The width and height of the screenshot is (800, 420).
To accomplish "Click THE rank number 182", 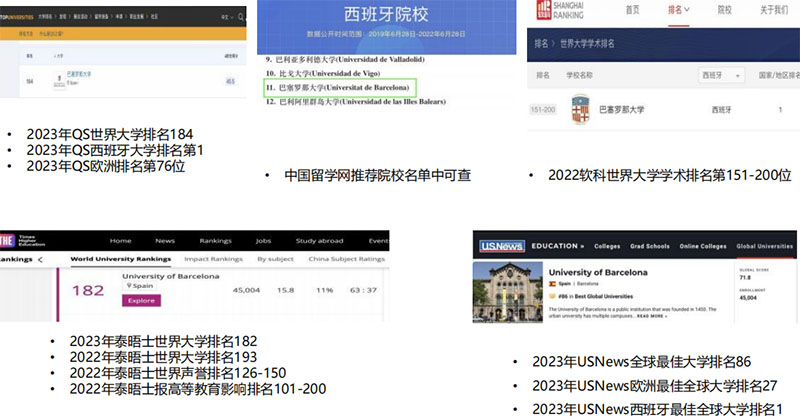I will (x=88, y=290).
